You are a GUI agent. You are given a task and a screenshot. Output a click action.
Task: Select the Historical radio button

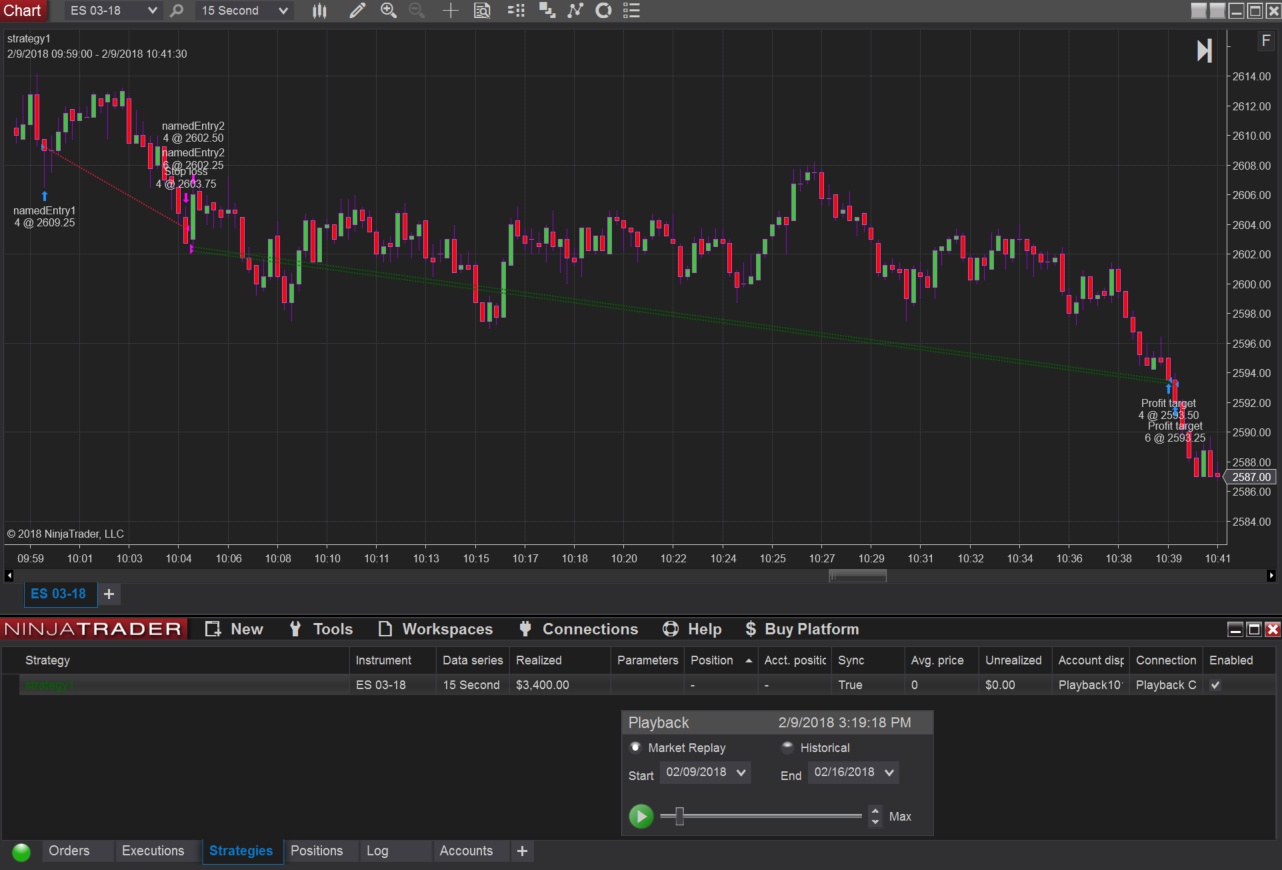tap(788, 747)
